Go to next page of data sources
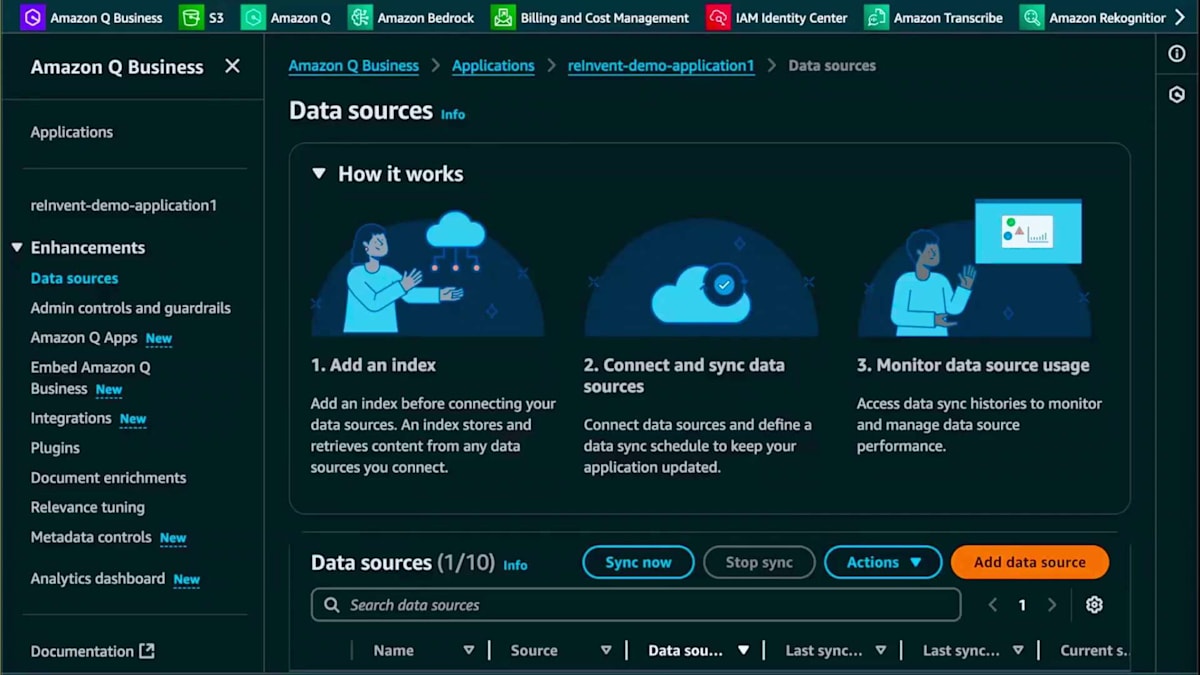The image size is (1200, 675). coord(1052,605)
